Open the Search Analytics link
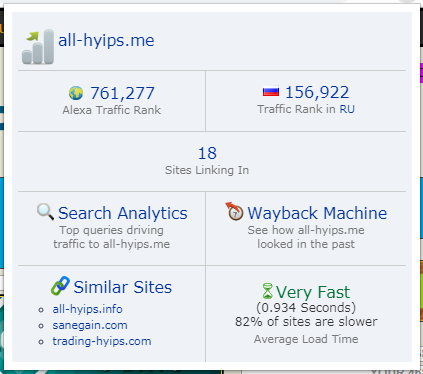The width and height of the screenshot is (423, 374). (123, 213)
